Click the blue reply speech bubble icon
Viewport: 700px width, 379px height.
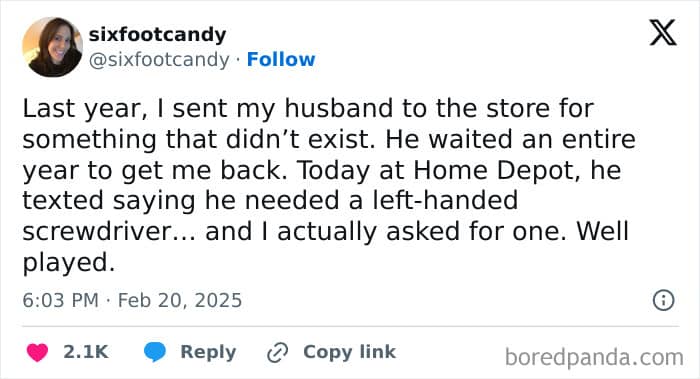point(155,352)
